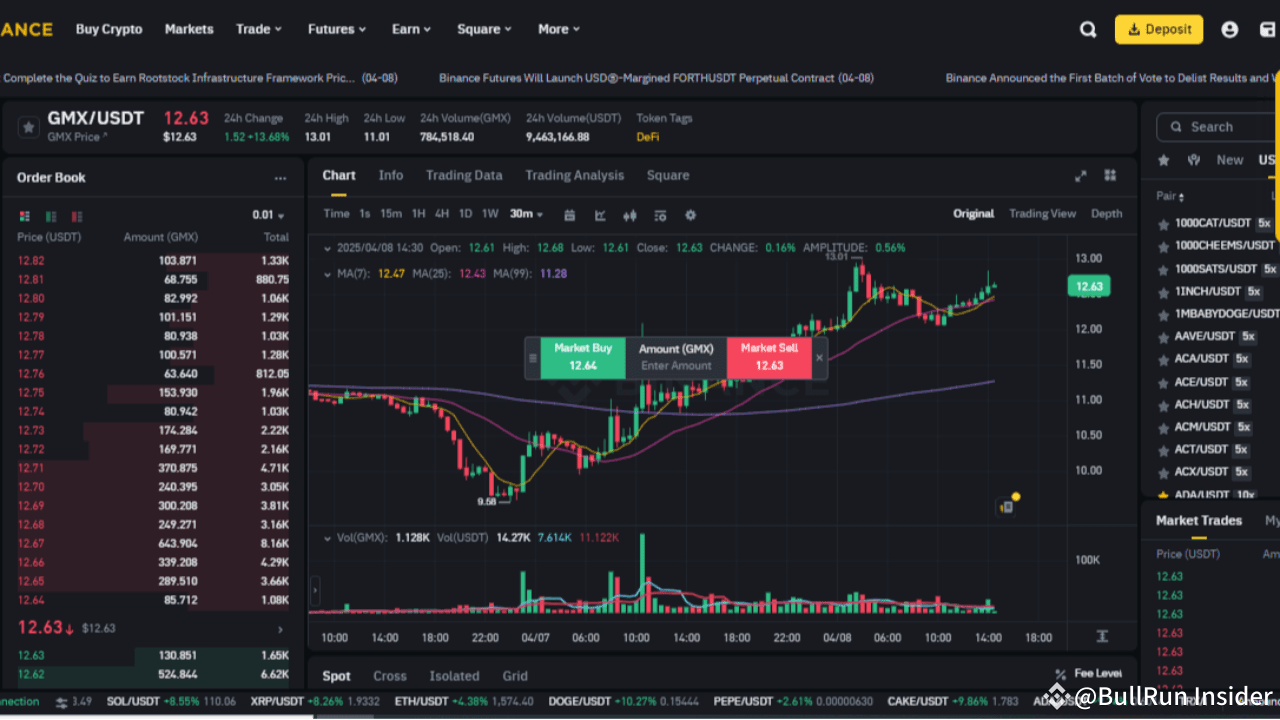Open the 30m interval dropdown
This screenshot has width=1280, height=720.
pyautogui.click(x=525, y=215)
